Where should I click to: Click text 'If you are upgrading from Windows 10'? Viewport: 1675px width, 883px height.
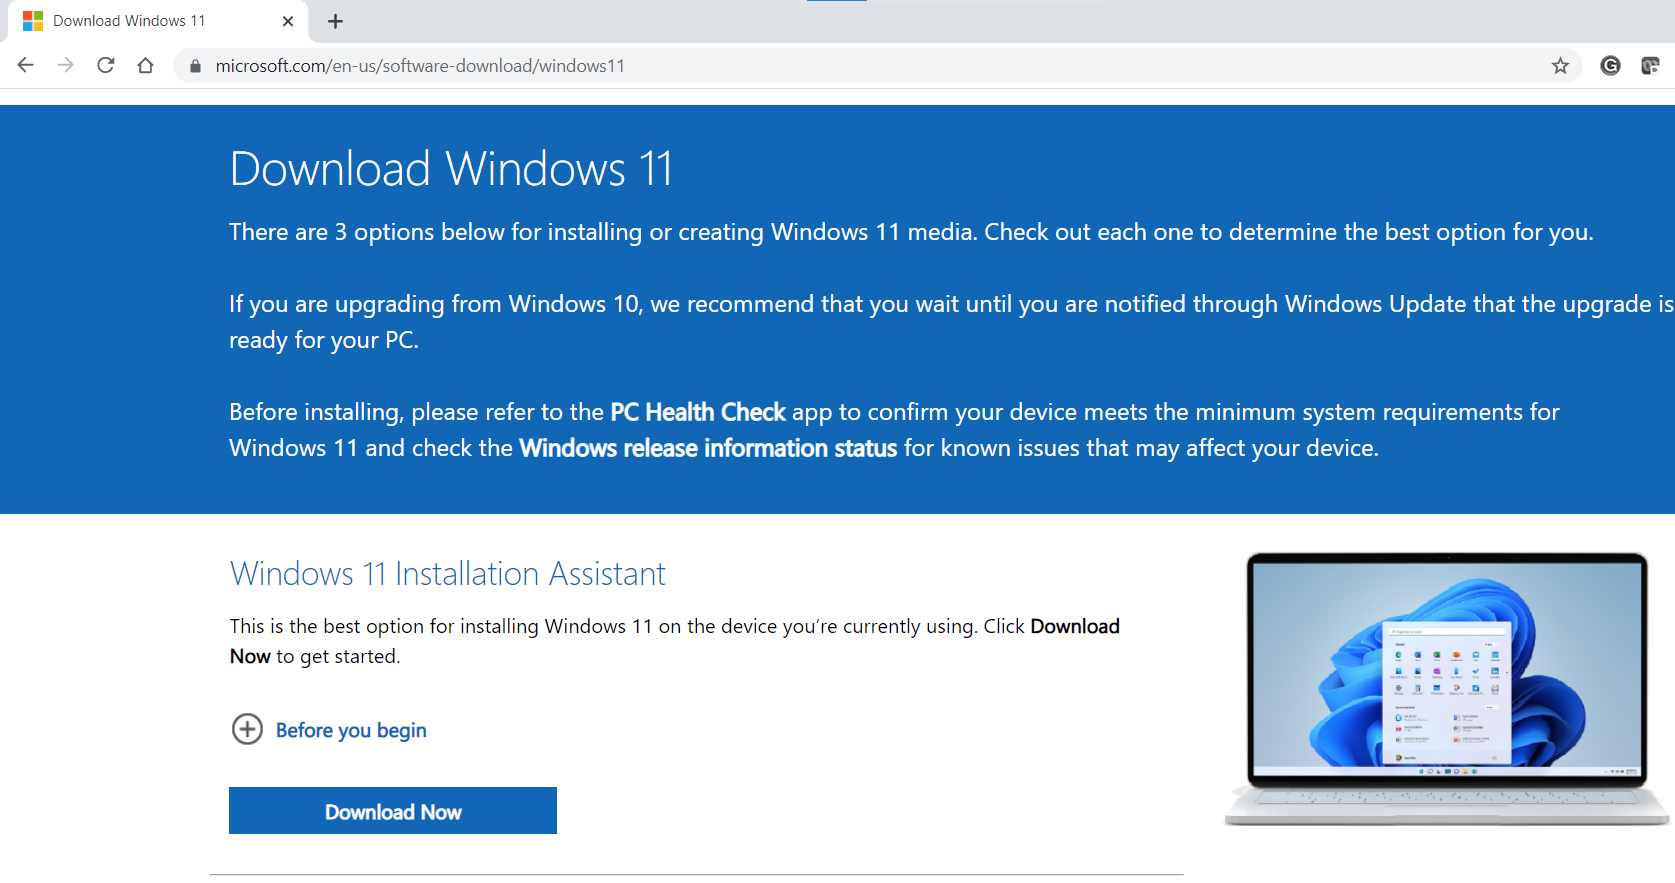pyautogui.click(x=434, y=304)
